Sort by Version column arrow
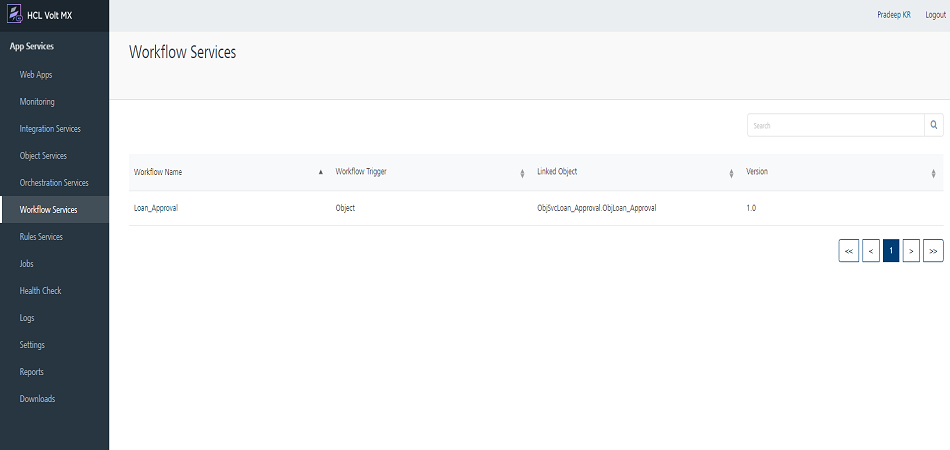The image size is (950, 450). point(933,173)
